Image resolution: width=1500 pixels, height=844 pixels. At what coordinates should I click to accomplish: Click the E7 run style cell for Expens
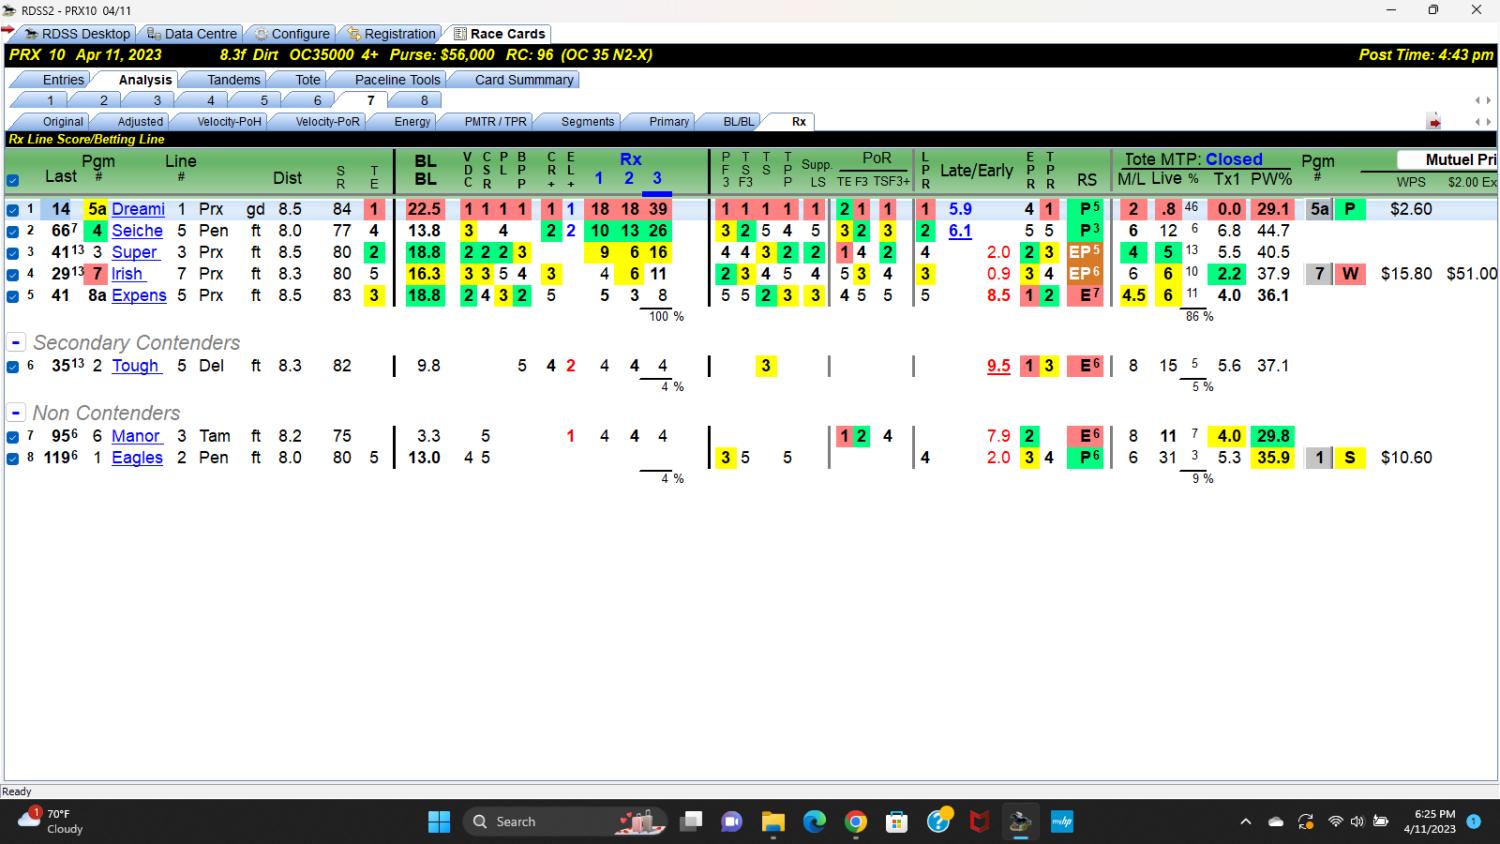(x=1085, y=295)
